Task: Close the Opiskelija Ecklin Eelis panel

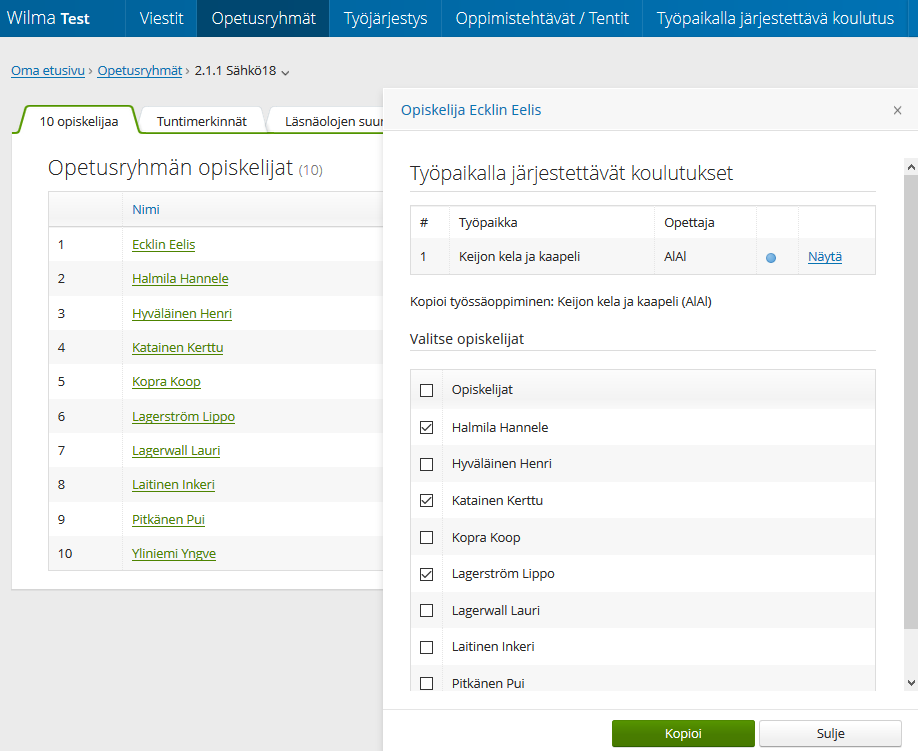Action: pos(897,110)
